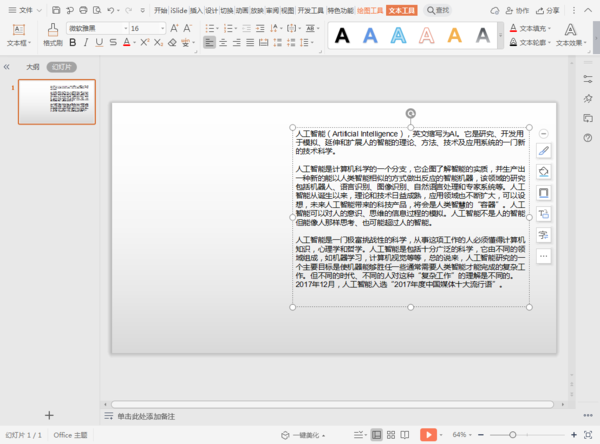Select the blue gradient WordArt style
This screenshot has height=444, width=600.
(369, 37)
